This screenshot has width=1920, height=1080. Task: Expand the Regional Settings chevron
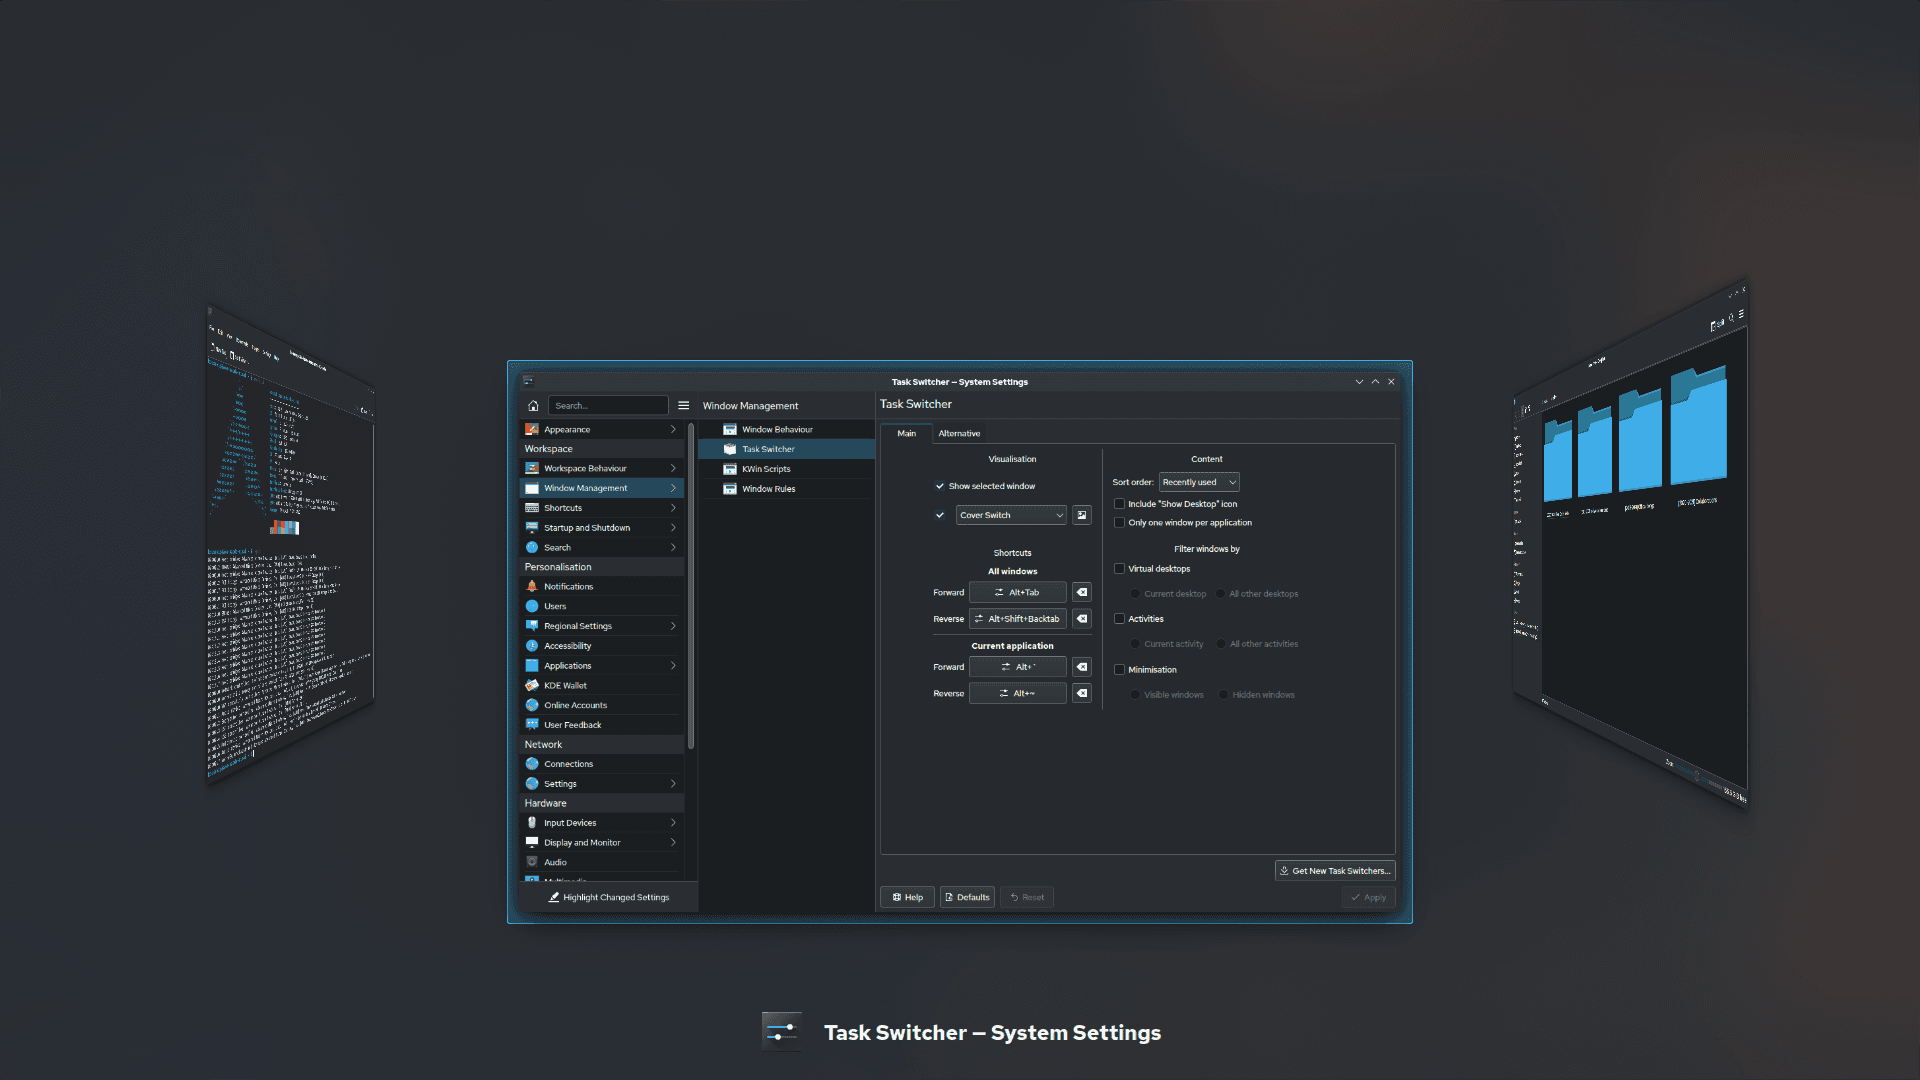point(673,626)
